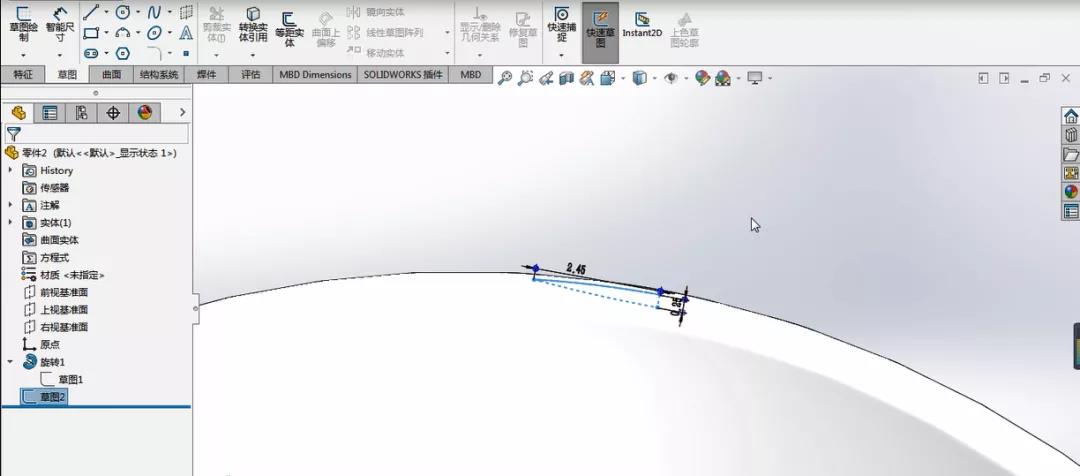Toggle Instant2D mode

pyautogui.click(x=642, y=24)
